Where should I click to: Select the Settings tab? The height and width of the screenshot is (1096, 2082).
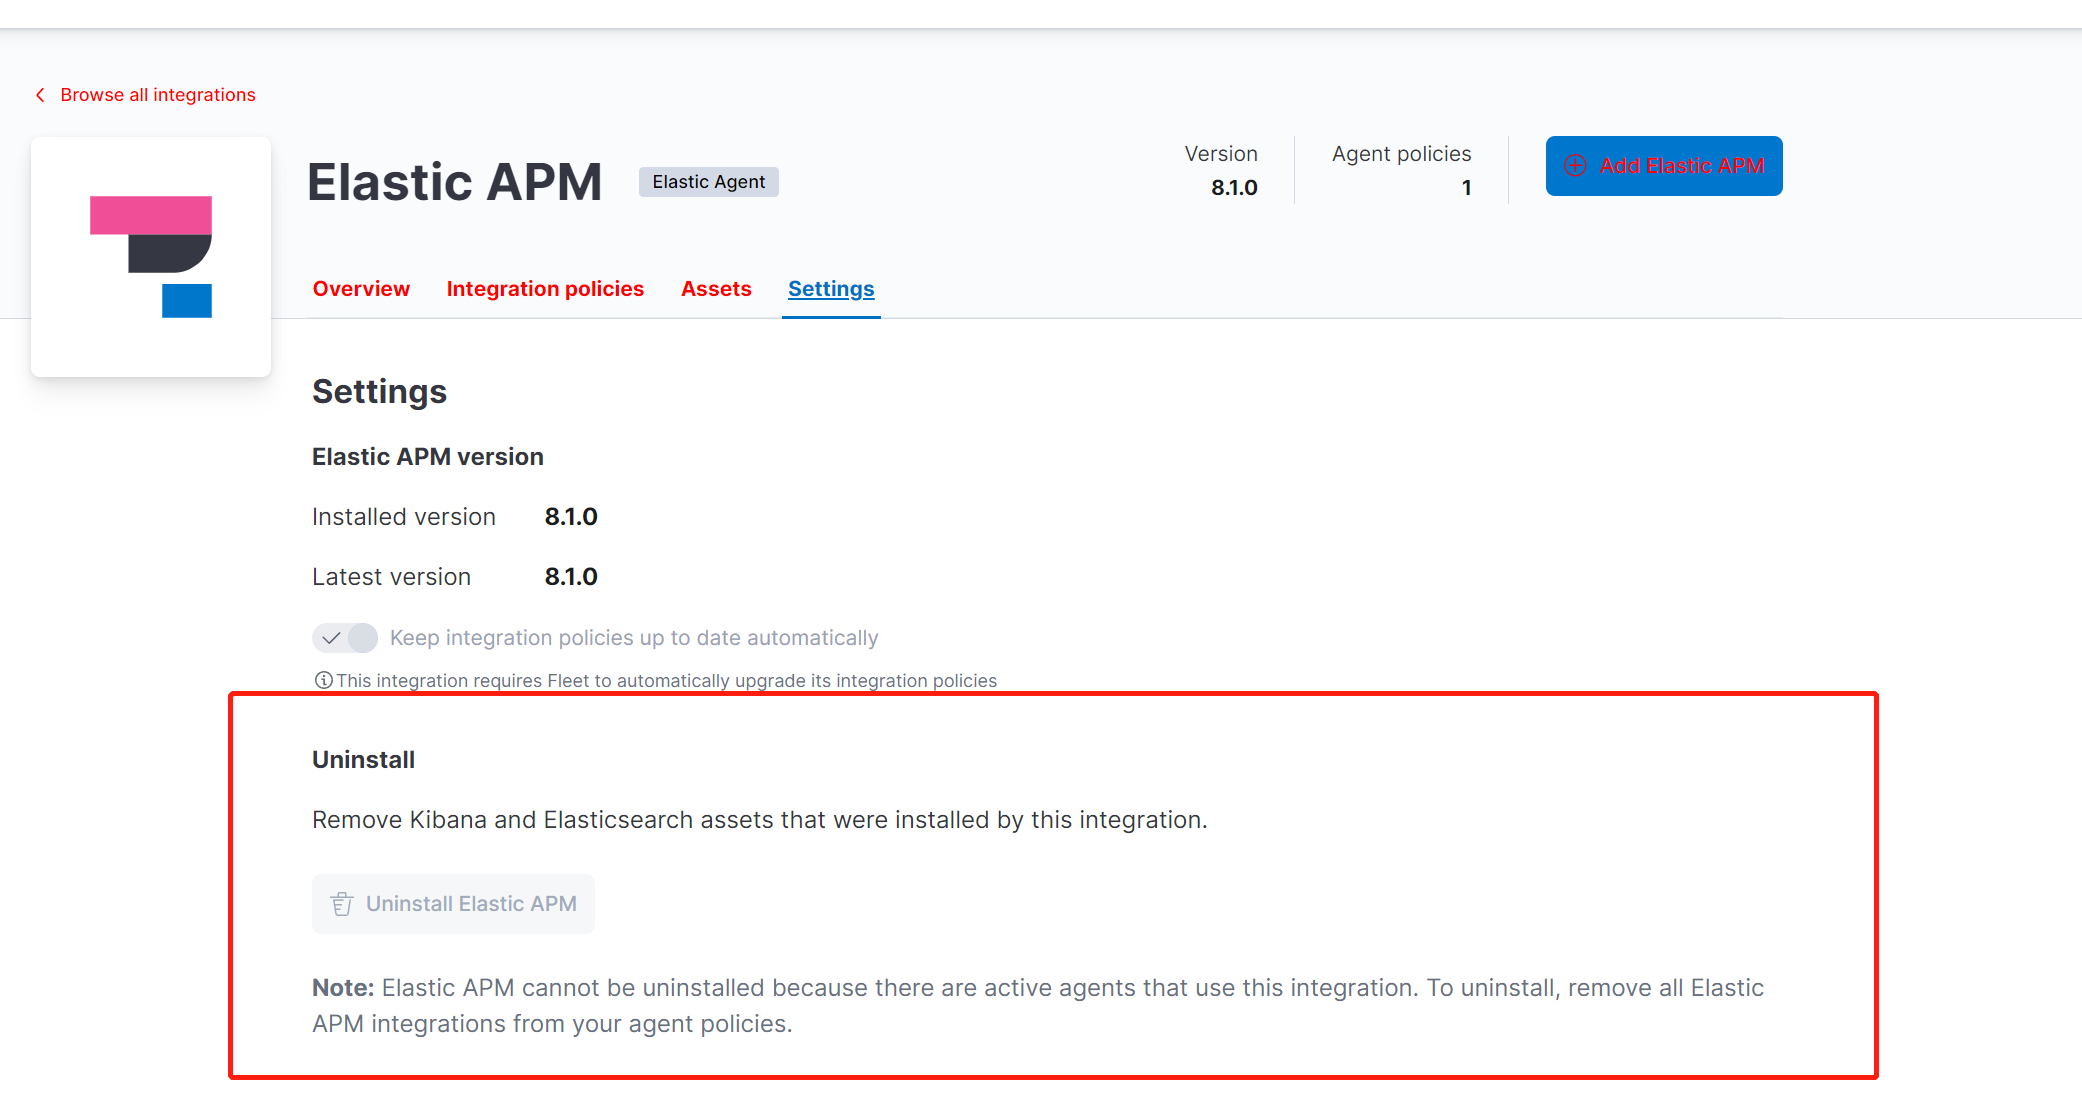831,289
